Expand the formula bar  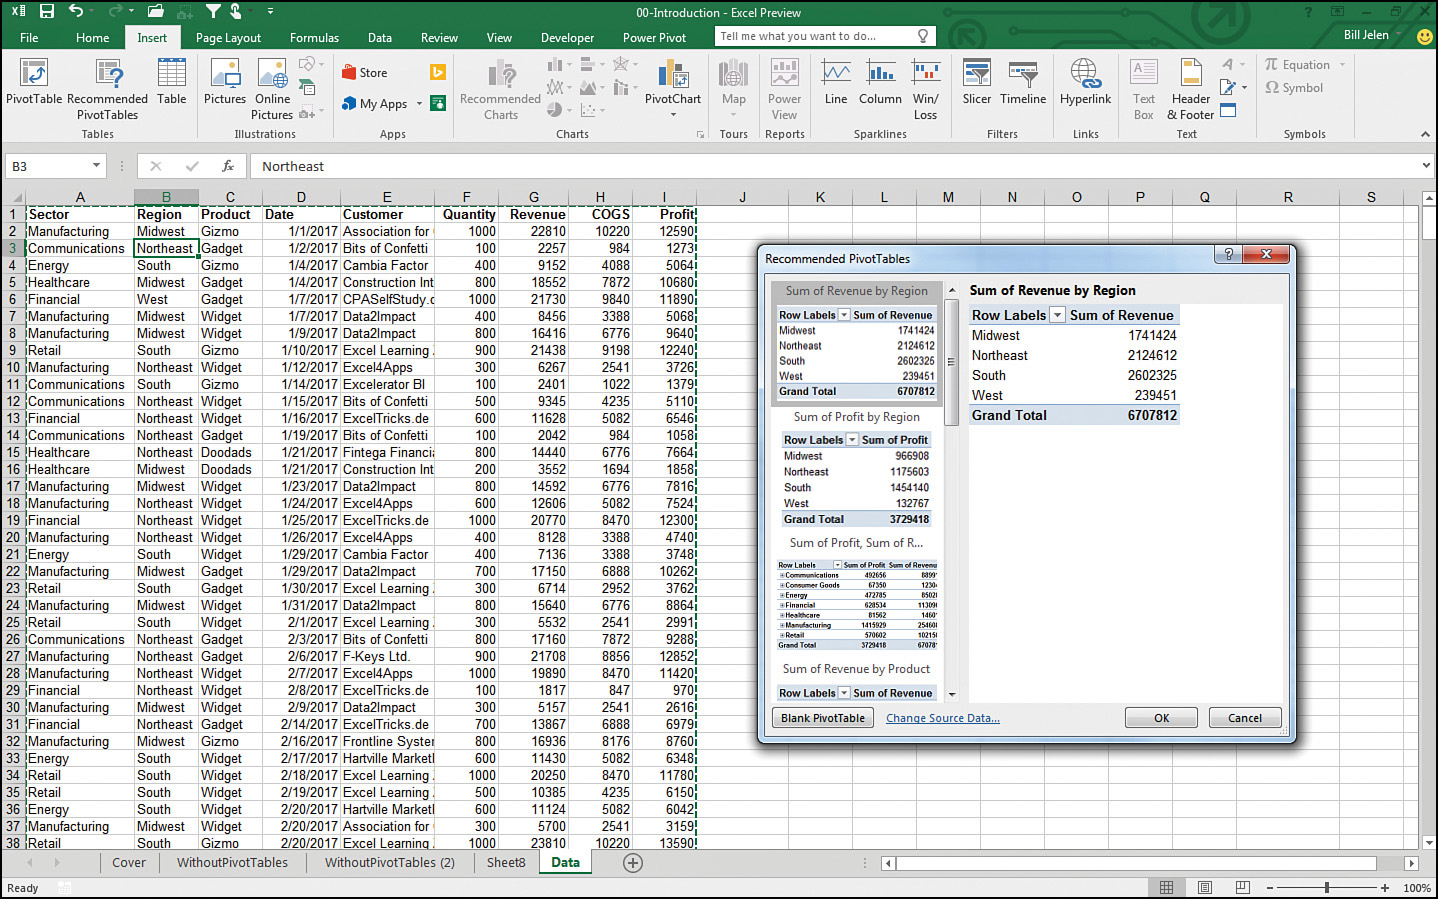[x=1426, y=166]
